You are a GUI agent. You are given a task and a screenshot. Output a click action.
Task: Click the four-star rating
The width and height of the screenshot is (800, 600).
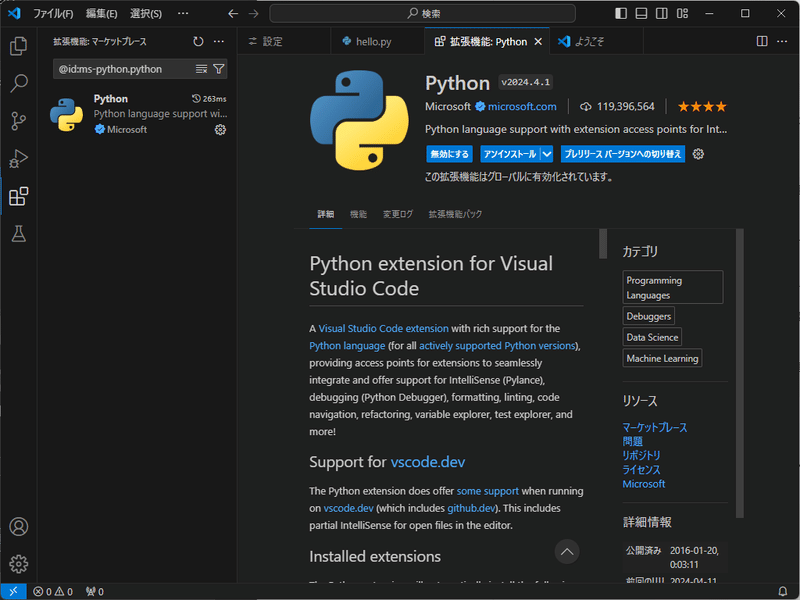702,107
